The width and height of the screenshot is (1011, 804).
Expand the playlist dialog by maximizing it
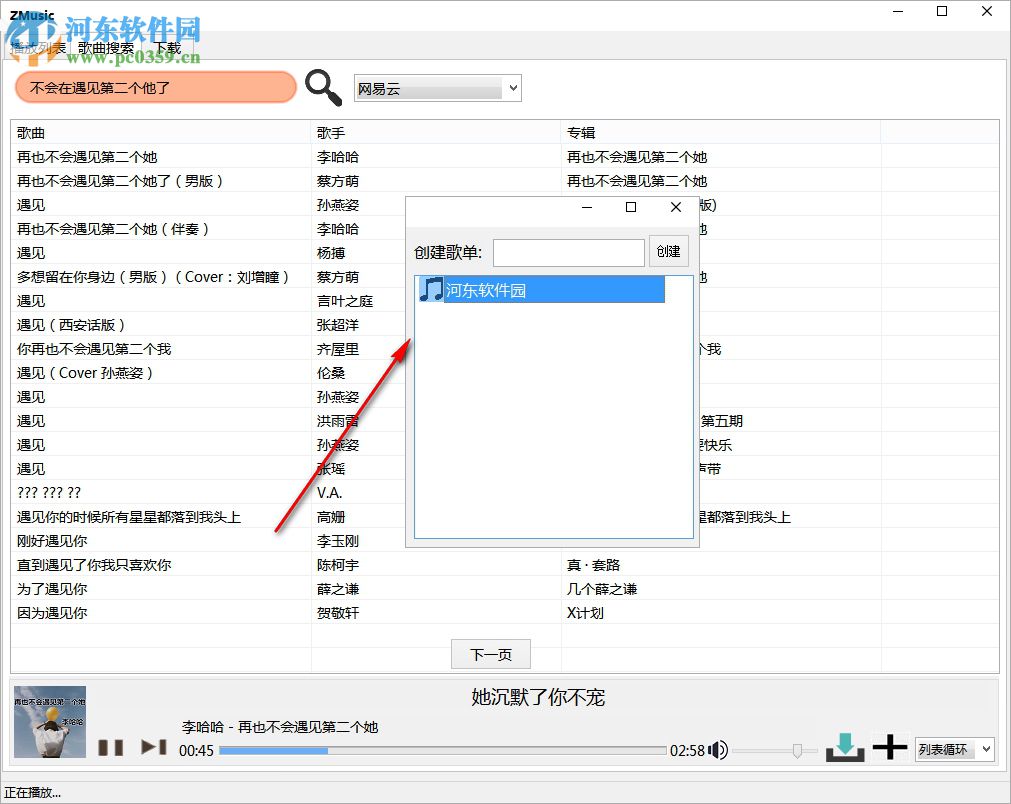(x=631, y=208)
